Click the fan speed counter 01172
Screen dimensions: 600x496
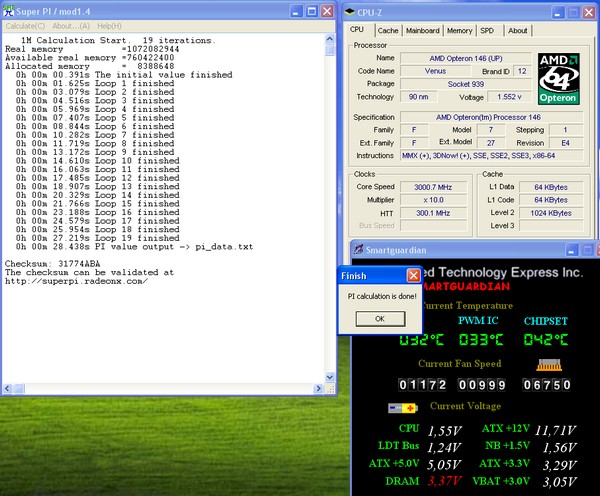422,385
